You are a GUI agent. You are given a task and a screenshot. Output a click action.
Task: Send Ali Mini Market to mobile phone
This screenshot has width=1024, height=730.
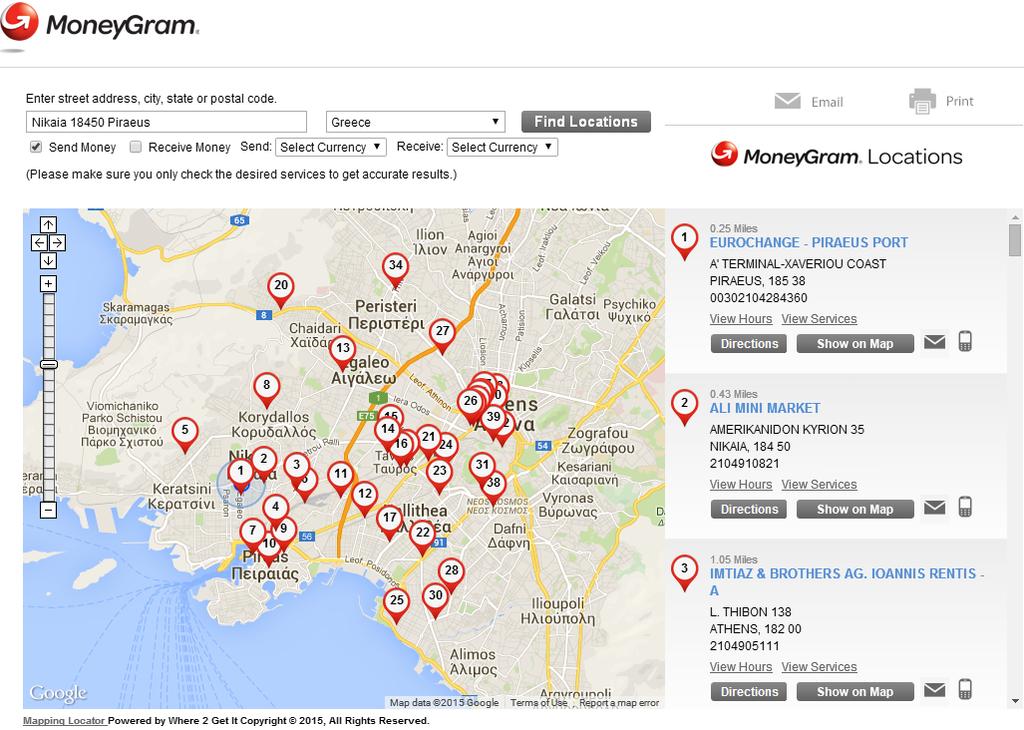click(x=965, y=507)
